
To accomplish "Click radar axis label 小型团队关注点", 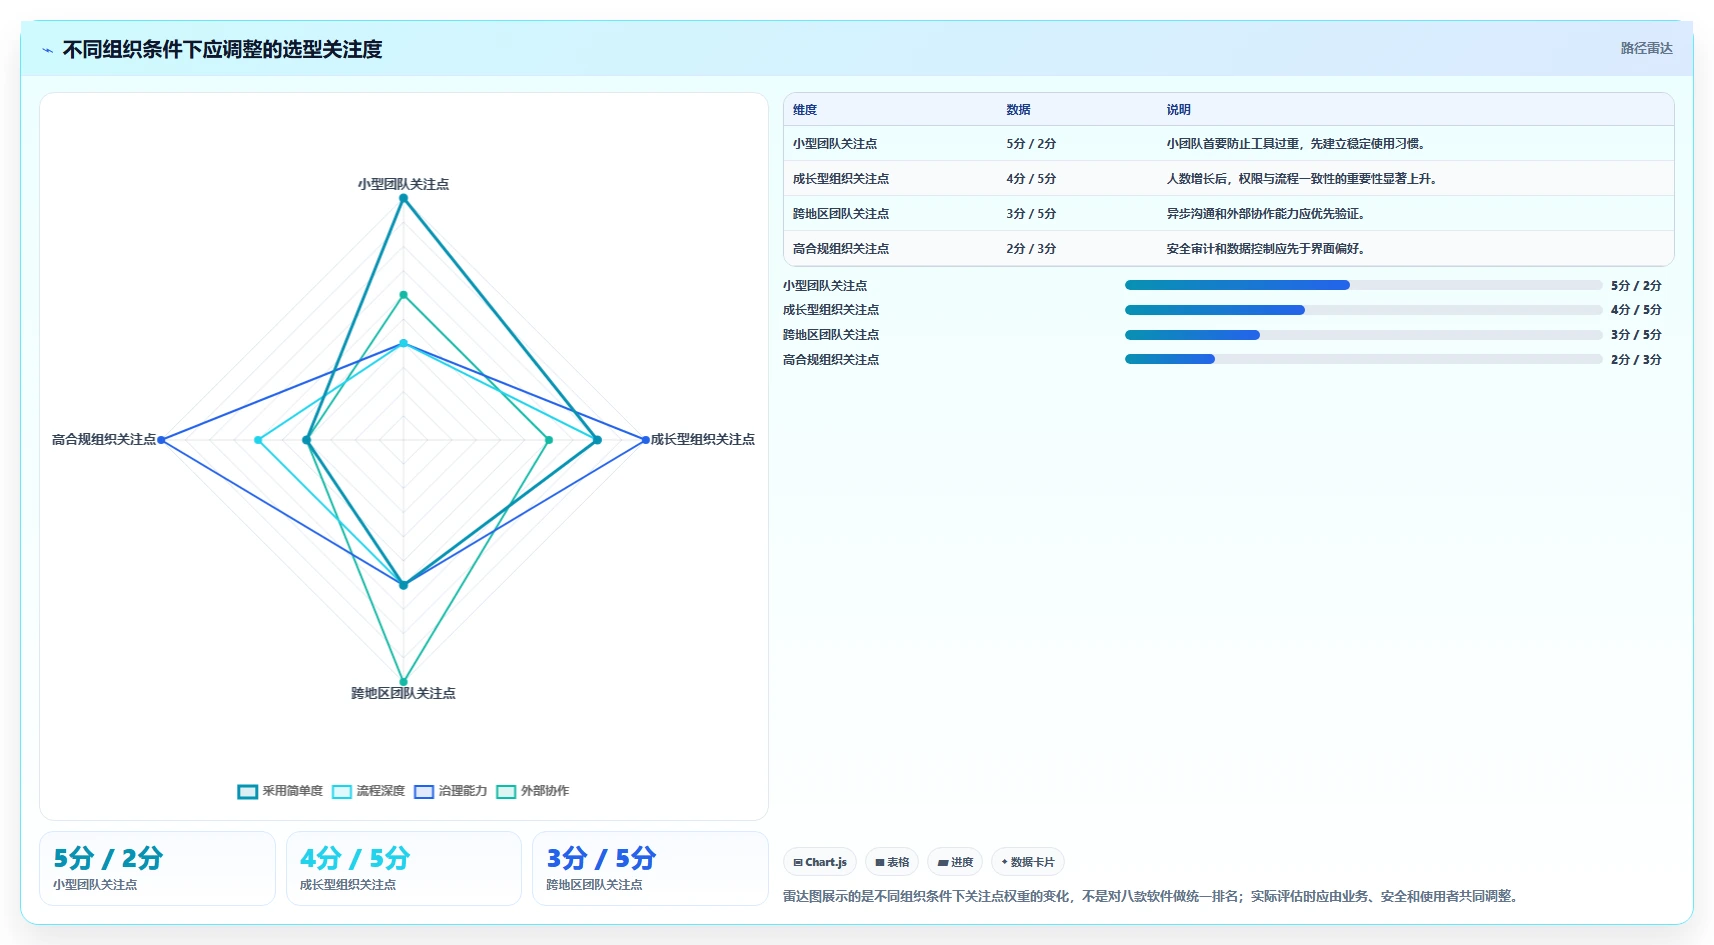I will pos(403,184).
